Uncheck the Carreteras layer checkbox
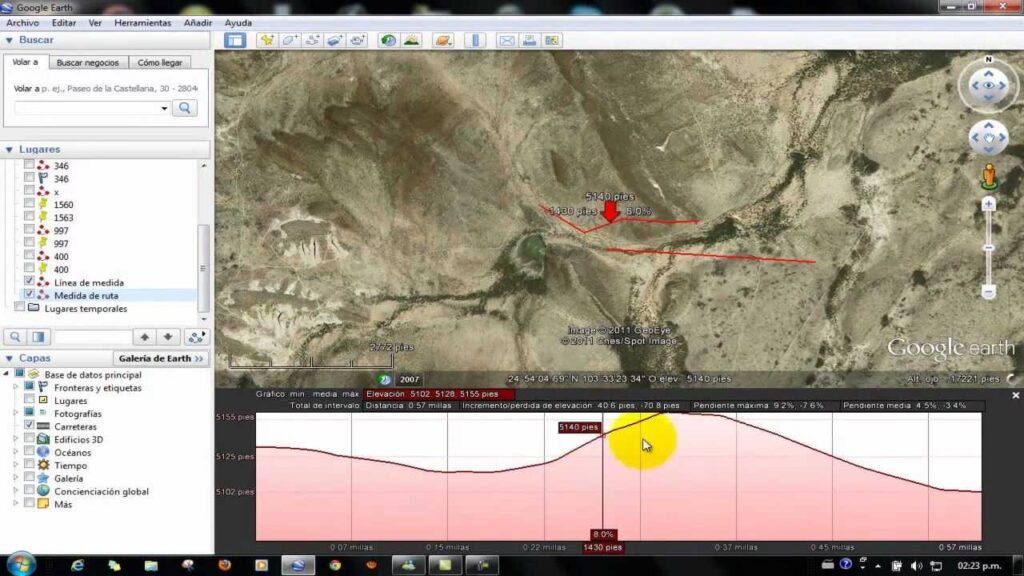This screenshot has height=576, width=1024. coord(29,426)
